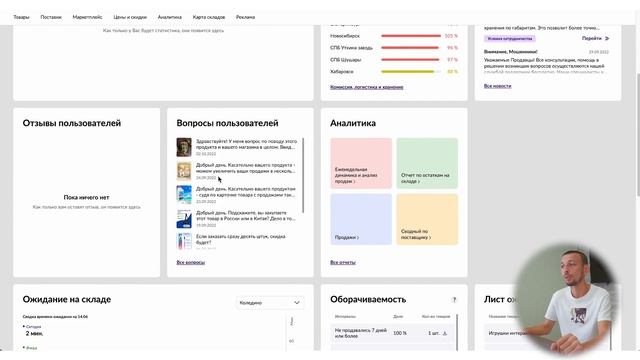This screenshot has width=640, height=360.
Task: Click the purple news category tag
Action: pos(510,38)
